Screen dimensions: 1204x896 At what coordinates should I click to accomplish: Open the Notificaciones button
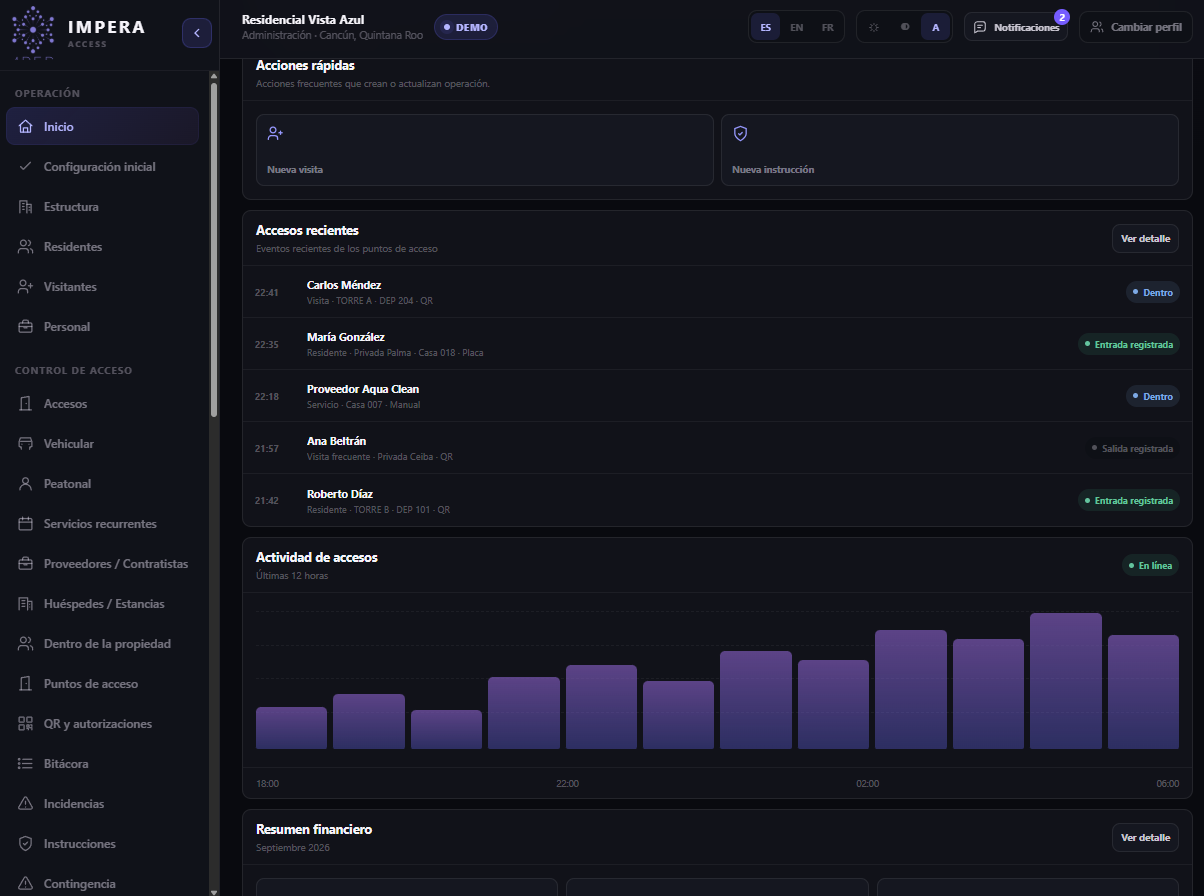(1016, 27)
